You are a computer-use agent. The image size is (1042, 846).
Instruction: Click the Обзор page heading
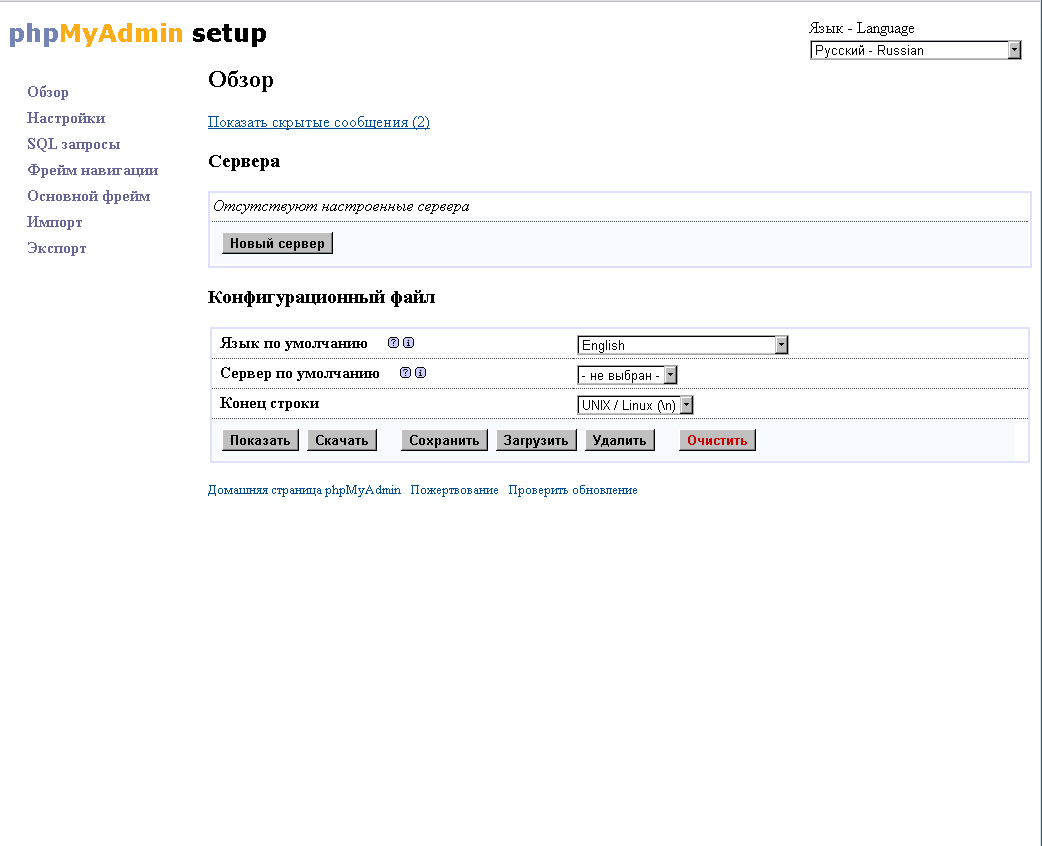(x=241, y=80)
